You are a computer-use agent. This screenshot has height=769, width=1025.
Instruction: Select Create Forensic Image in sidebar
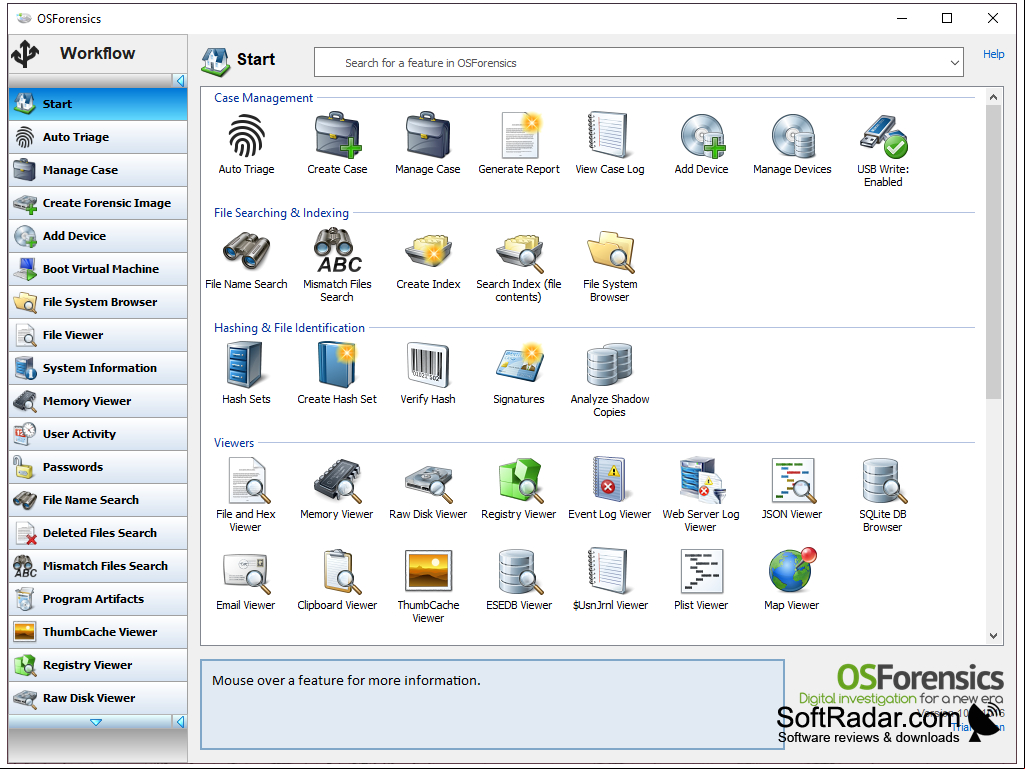(x=98, y=203)
